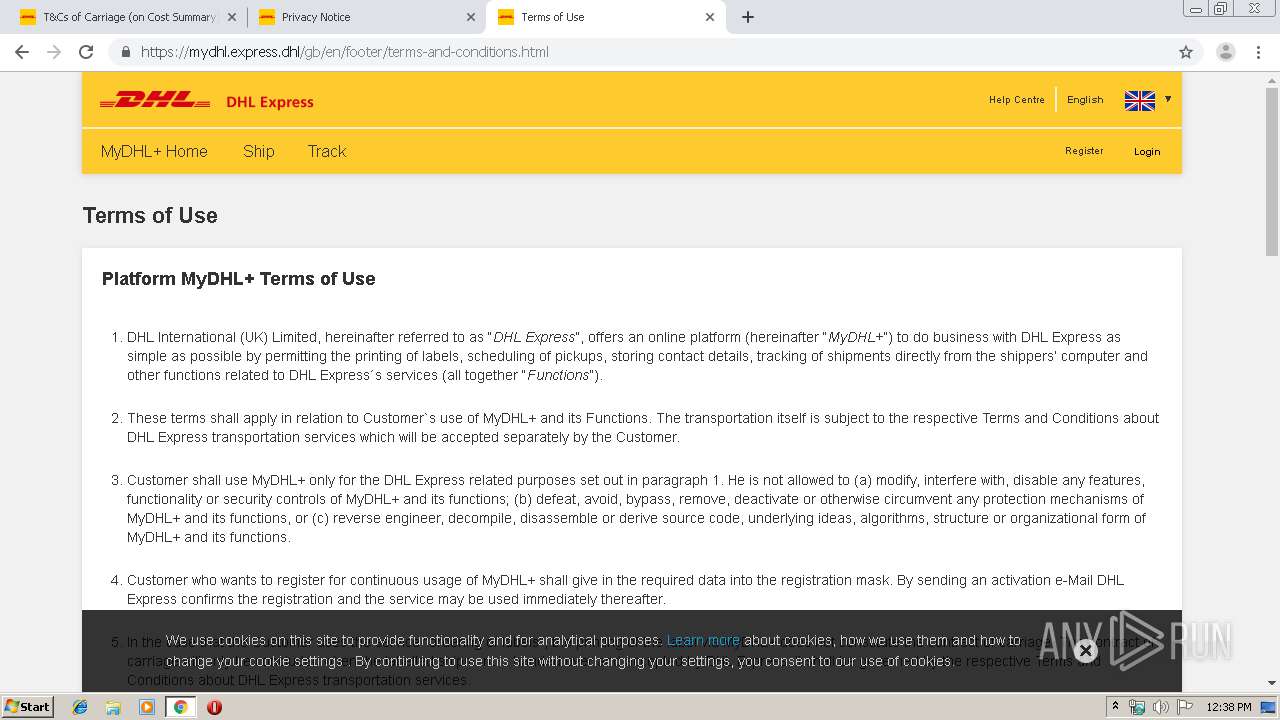Launch Internet Explorer from the taskbar
The width and height of the screenshot is (1280, 720).
click(80, 707)
